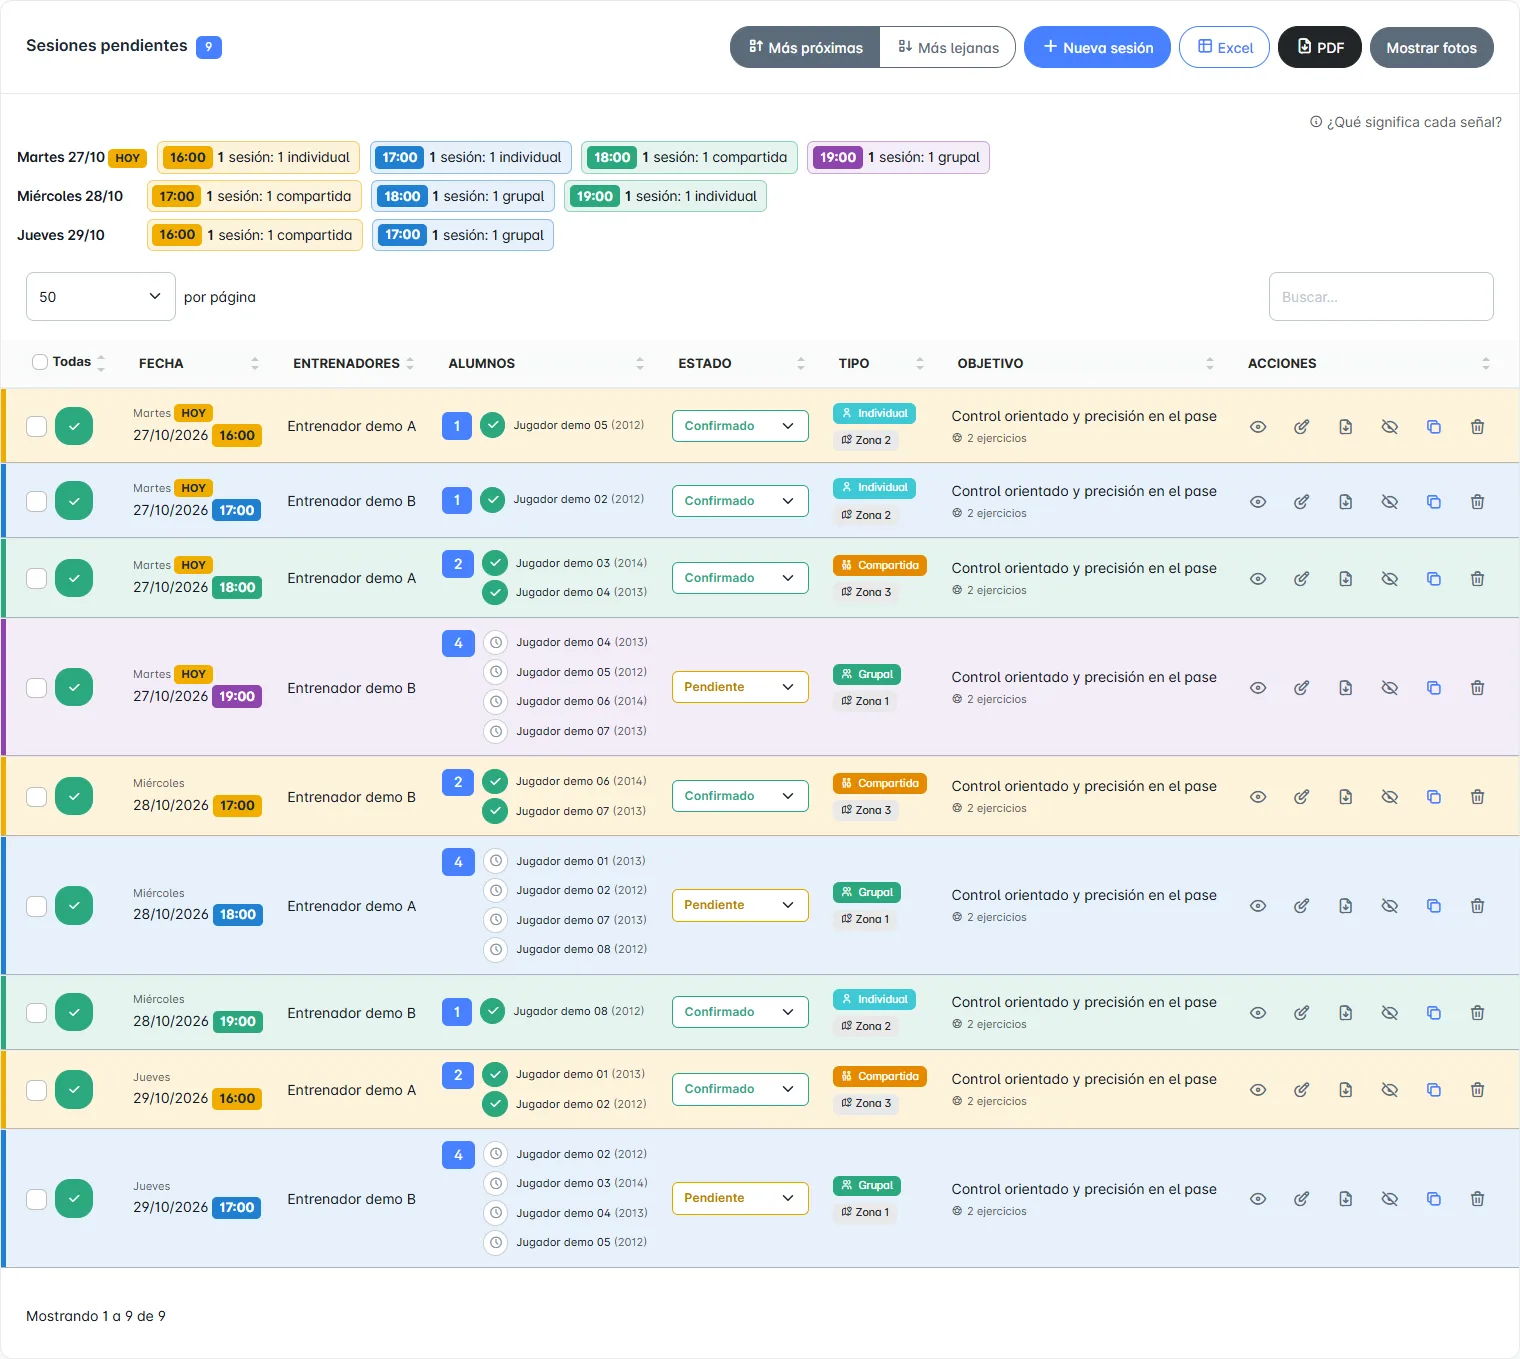Tick the Todas select-all checkbox

pos(40,362)
